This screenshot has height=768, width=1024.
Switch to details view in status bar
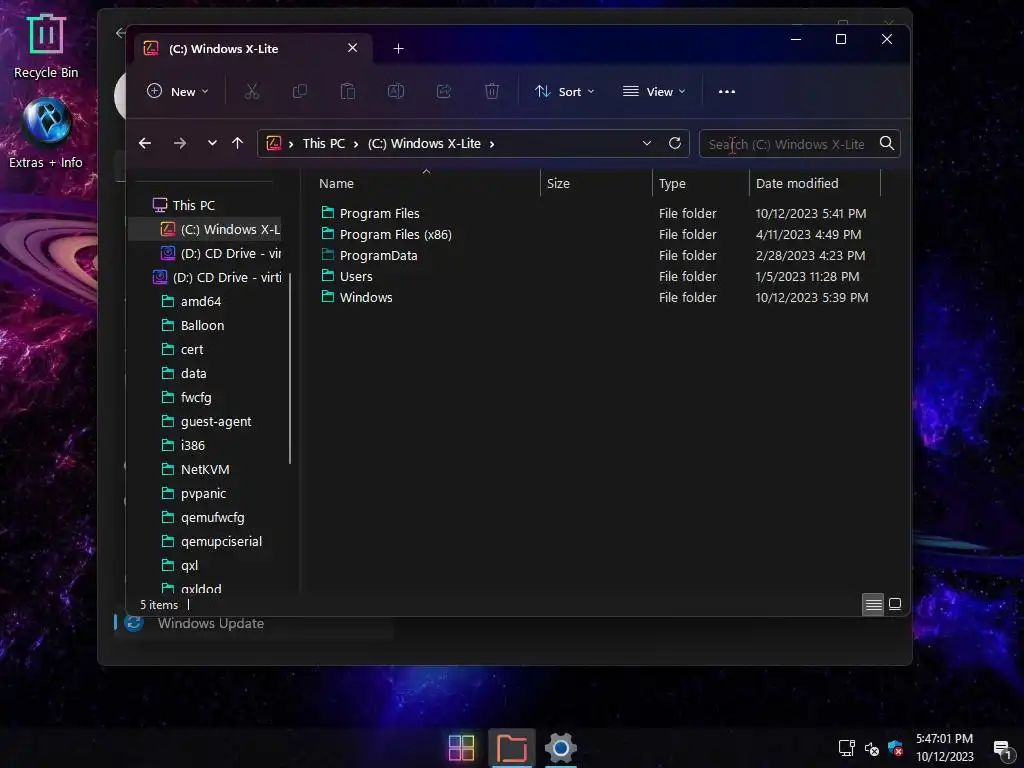coord(873,604)
